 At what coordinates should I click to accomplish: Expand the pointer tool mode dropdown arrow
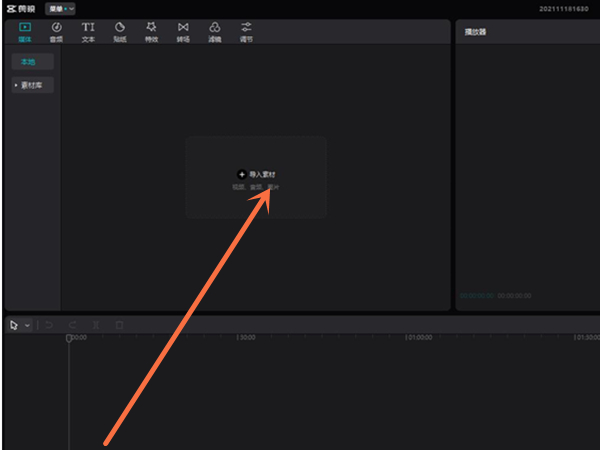[x=27, y=325]
